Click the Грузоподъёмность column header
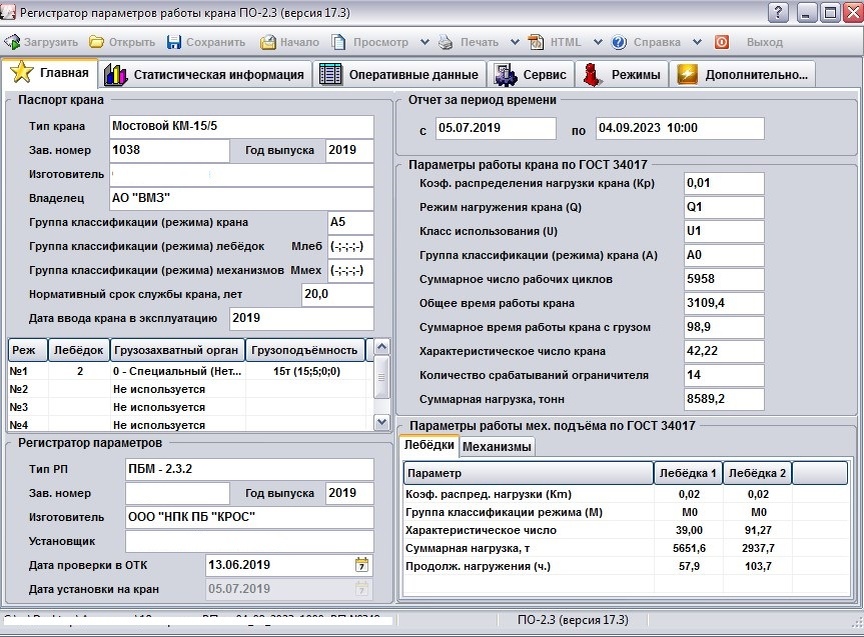864x637 pixels. (x=305, y=350)
